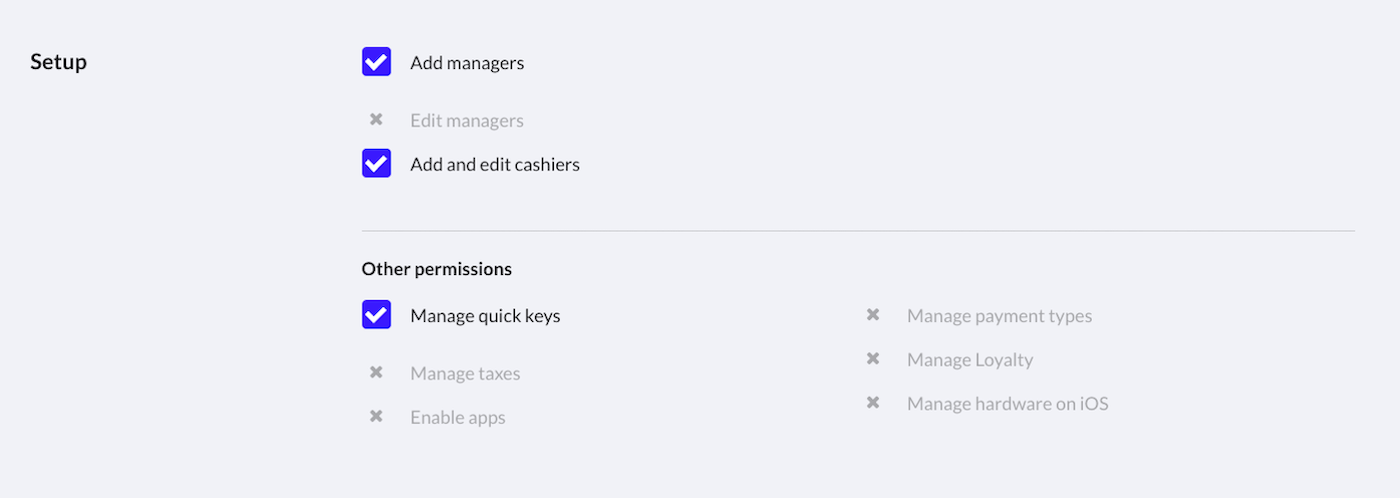Click the Enable apps label text
Image resolution: width=1400 pixels, height=498 pixels.
click(x=458, y=418)
